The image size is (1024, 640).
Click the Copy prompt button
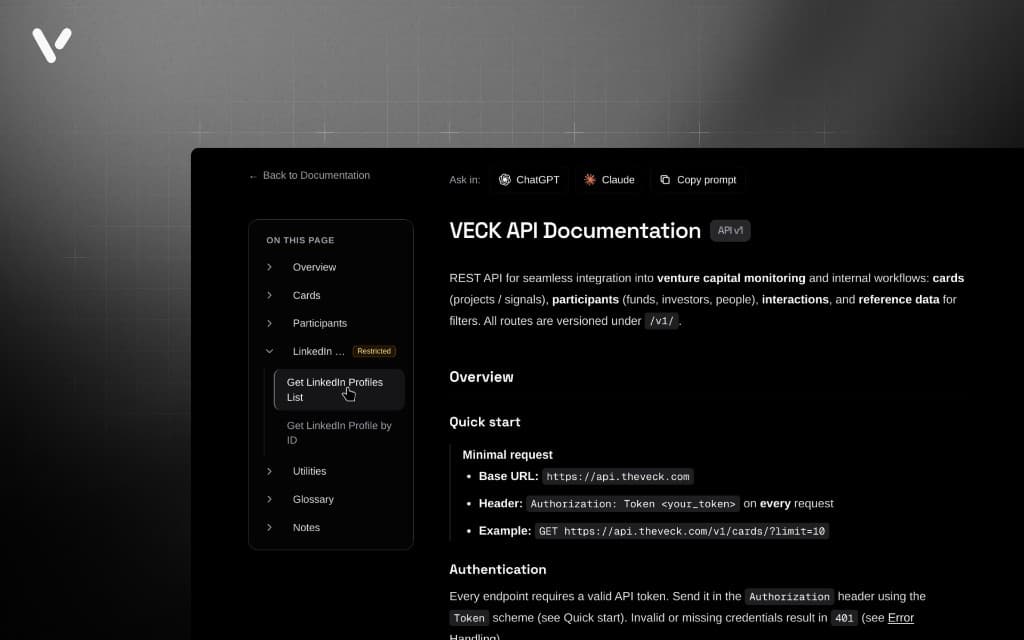click(698, 180)
